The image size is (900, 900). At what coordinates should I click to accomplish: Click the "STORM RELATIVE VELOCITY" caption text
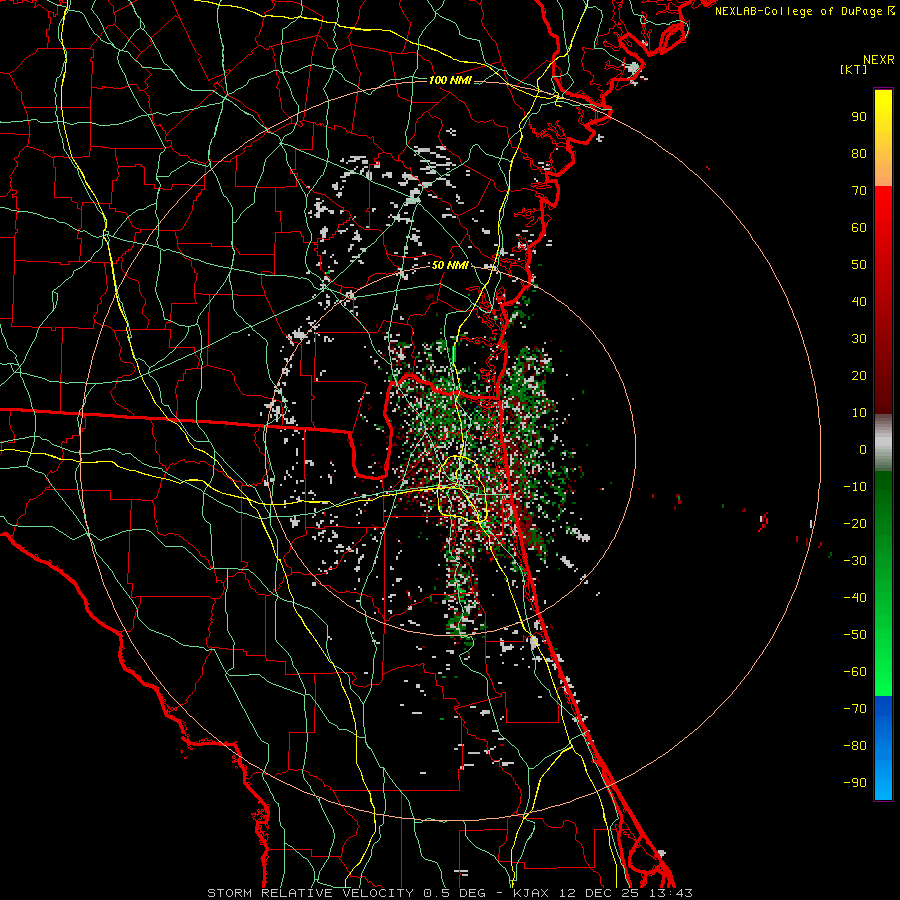point(310,893)
